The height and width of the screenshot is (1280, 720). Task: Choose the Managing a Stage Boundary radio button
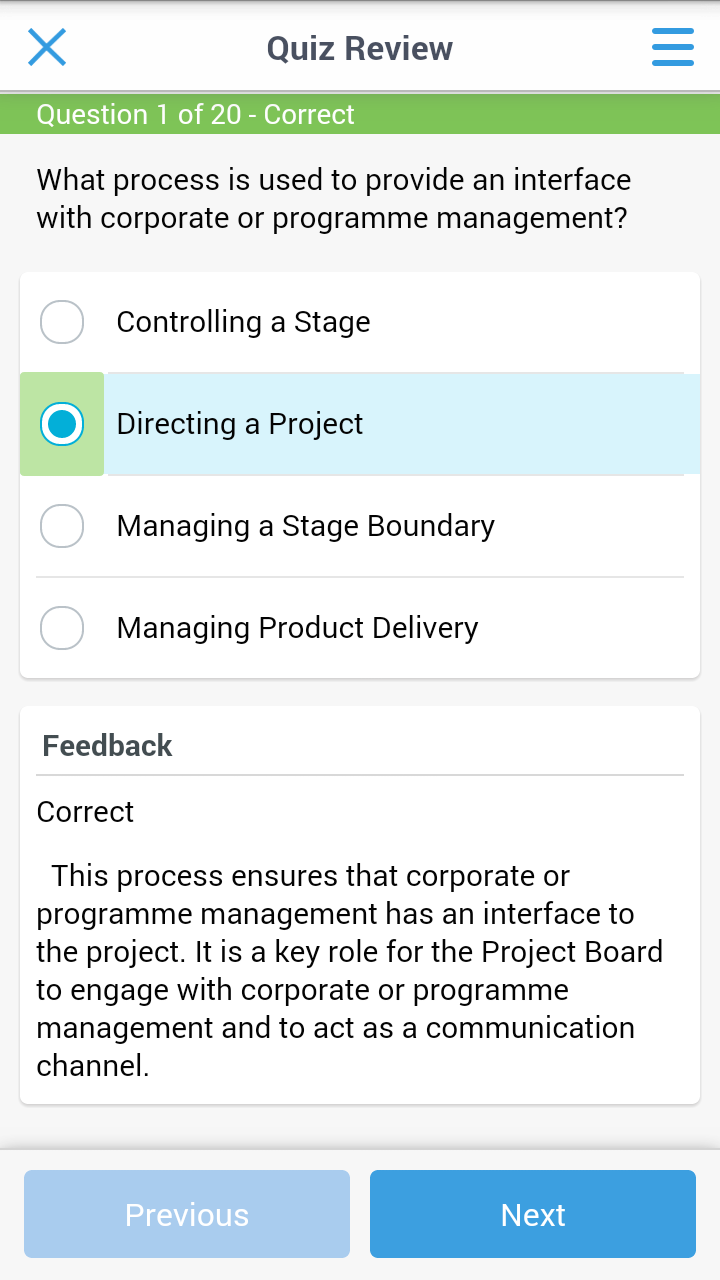point(62,526)
